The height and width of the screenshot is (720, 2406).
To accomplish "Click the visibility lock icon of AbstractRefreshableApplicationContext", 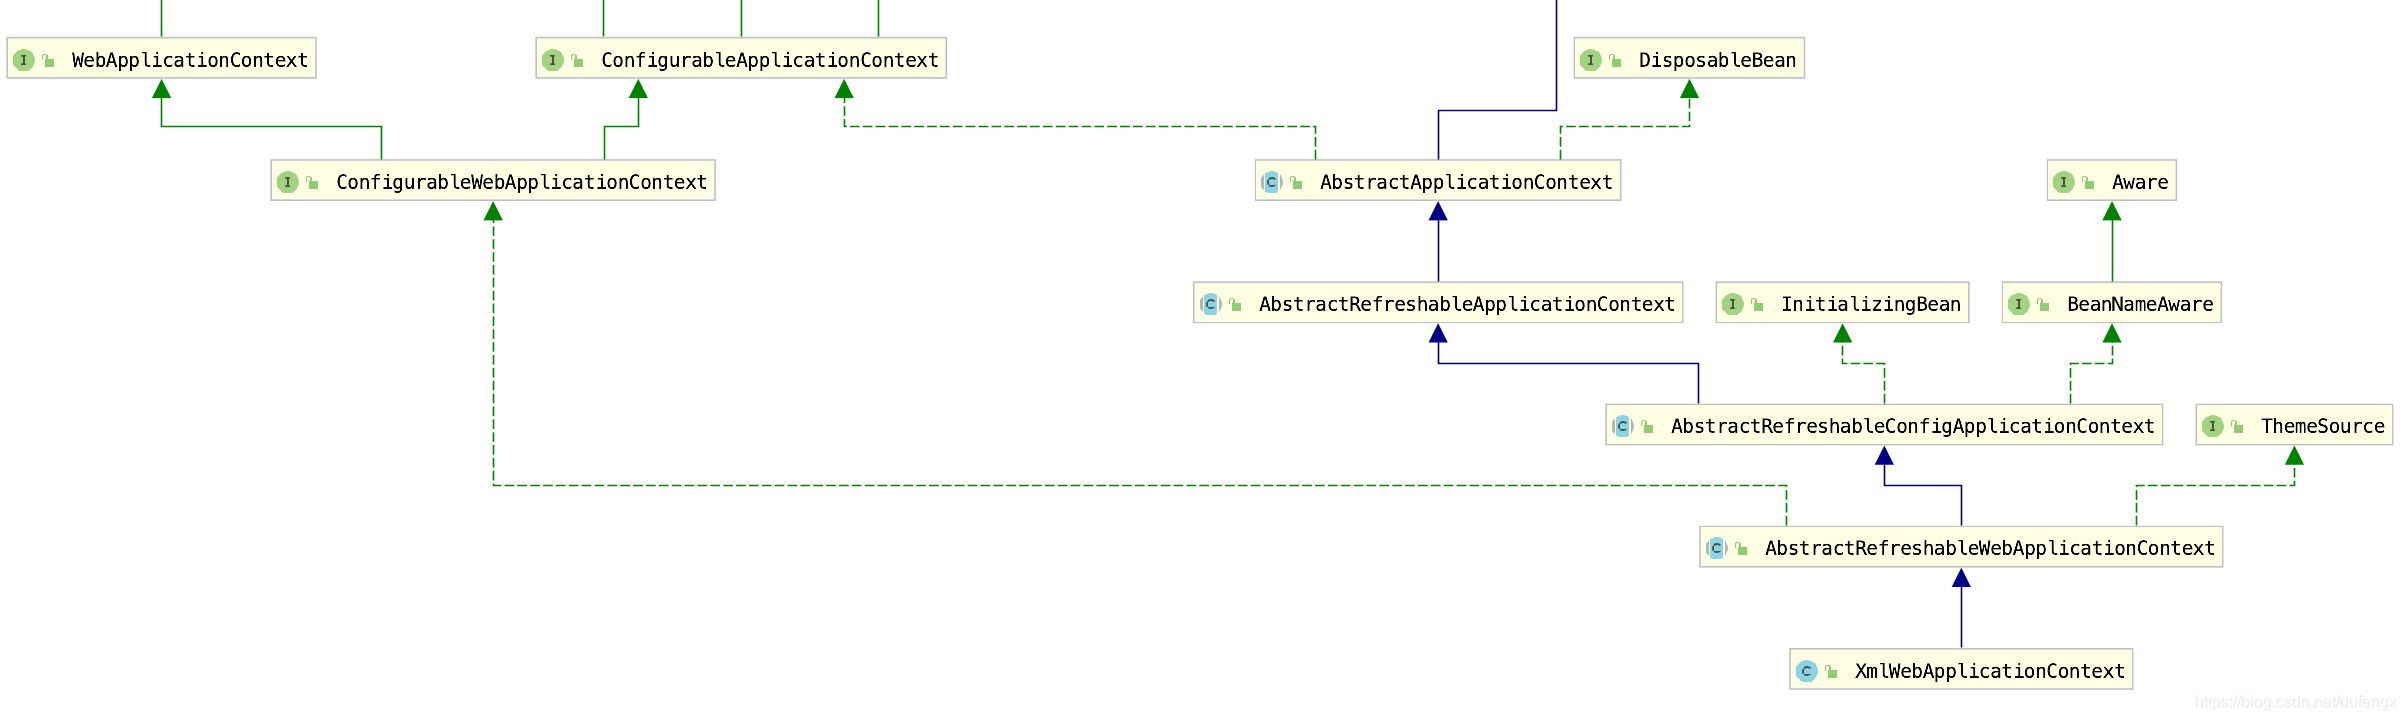I will [x=1235, y=305].
